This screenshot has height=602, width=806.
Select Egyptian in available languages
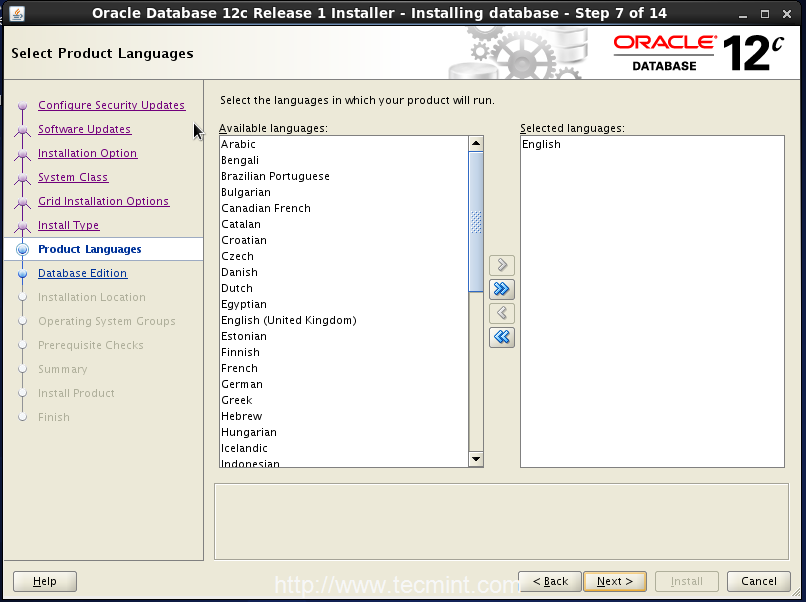[344, 304]
